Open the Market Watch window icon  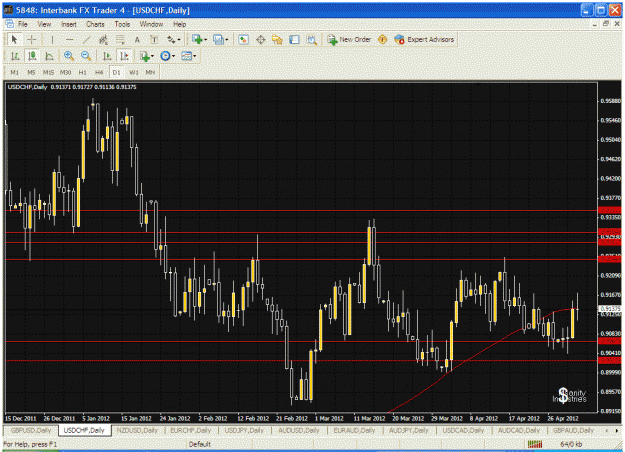(x=243, y=39)
